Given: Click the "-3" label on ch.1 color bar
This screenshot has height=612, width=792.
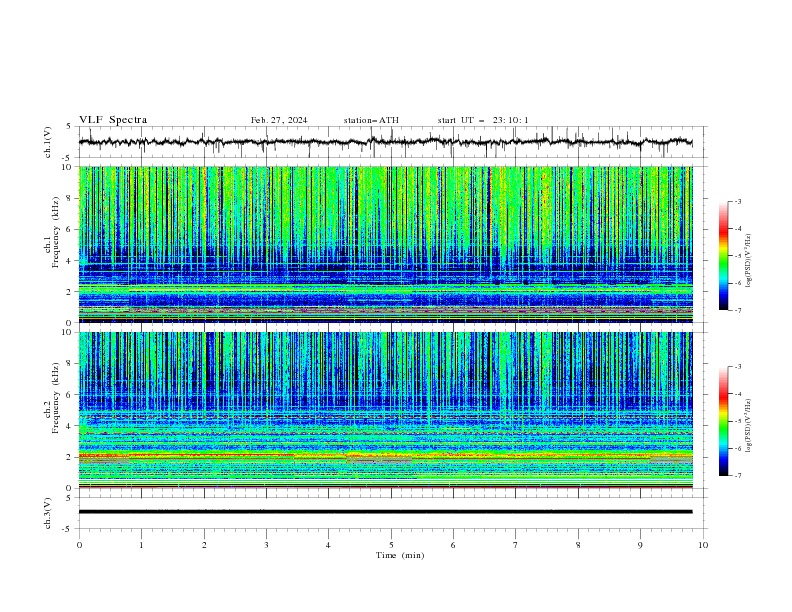Looking at the screenshot, I should point(738,201).
